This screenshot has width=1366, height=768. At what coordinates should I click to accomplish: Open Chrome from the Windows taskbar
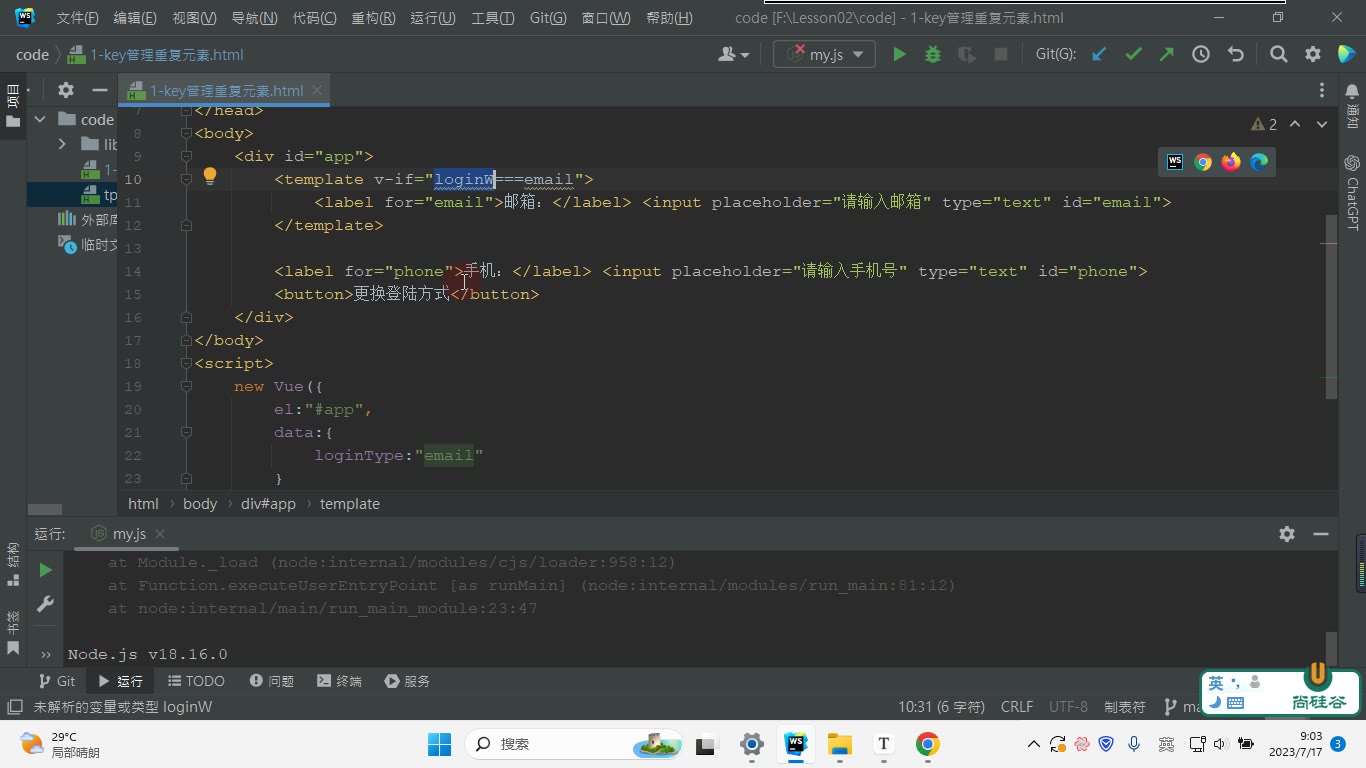pyautogui.click(x=927, y=744)
